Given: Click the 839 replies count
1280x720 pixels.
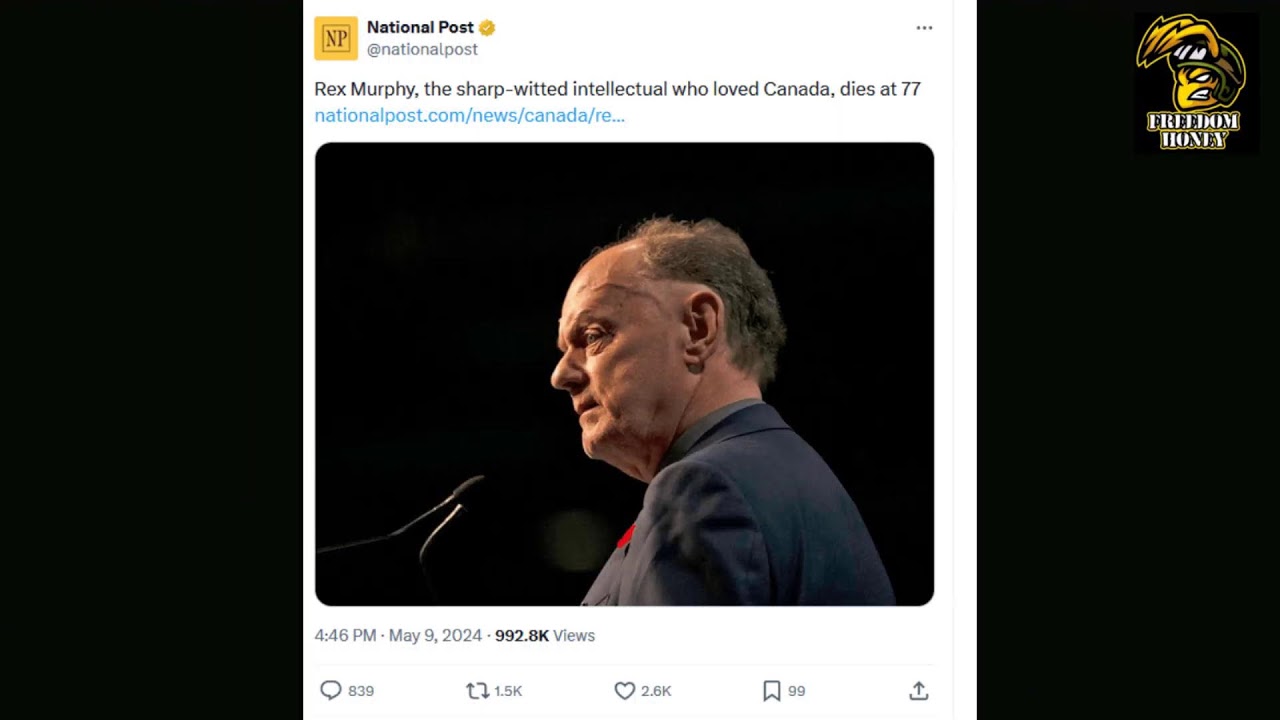Looking at the screenshot, I should (x=361, y=691).
